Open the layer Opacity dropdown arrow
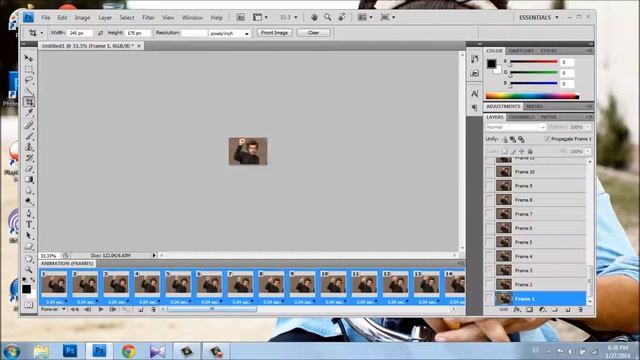 coord(588,127)
